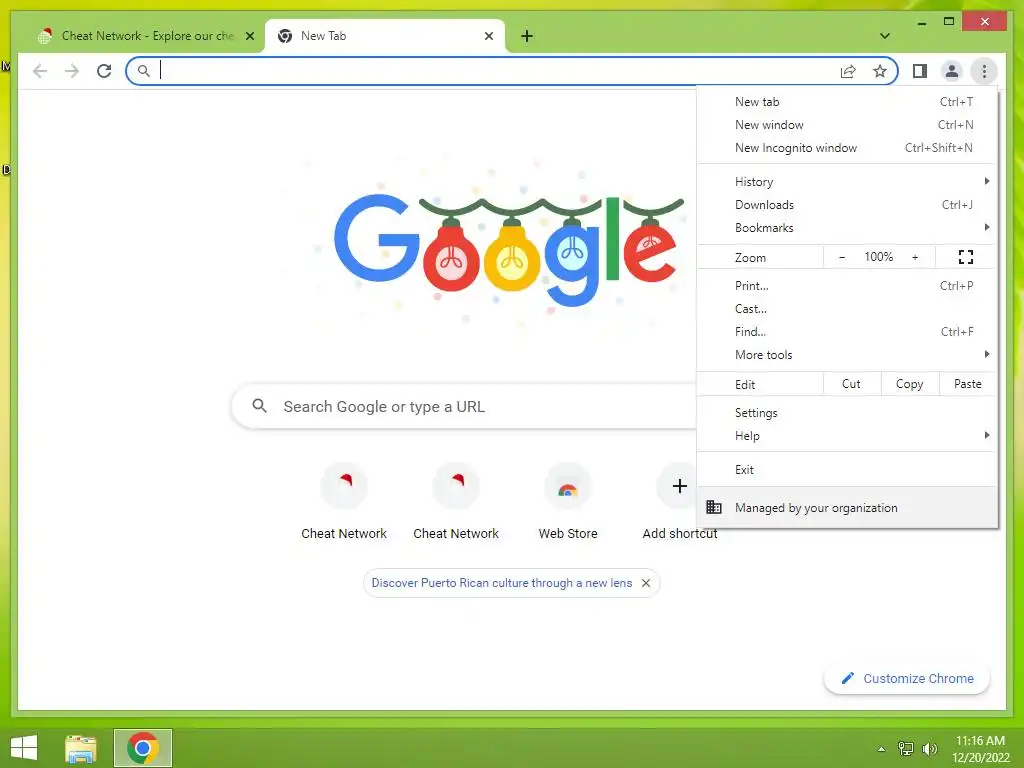Viewport: 1024px width, 768px height.
Task: Click the Add shortcut plus icon
Action: 679,486
